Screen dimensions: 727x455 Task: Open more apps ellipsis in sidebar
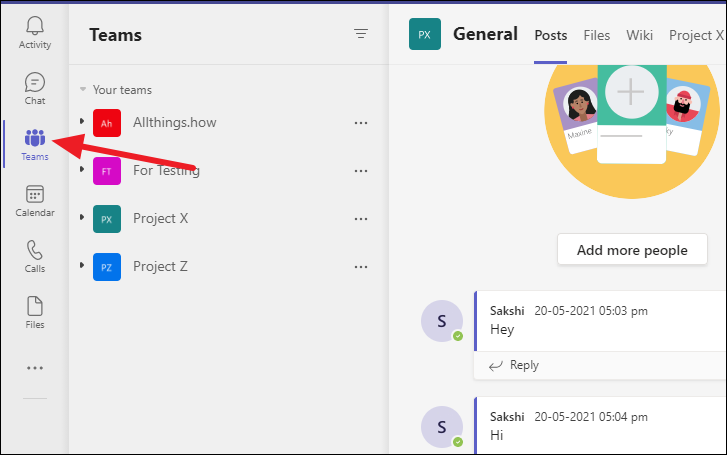tap(35, 368)
